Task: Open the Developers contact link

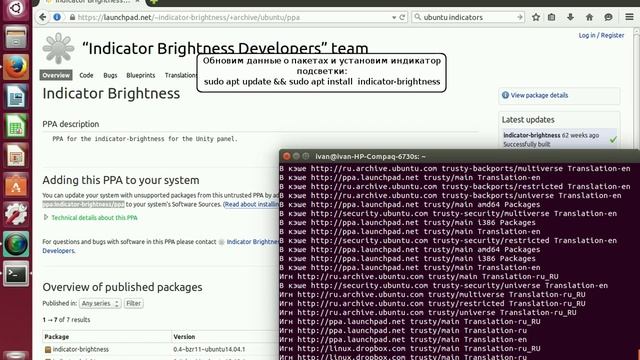Action: 58,251
